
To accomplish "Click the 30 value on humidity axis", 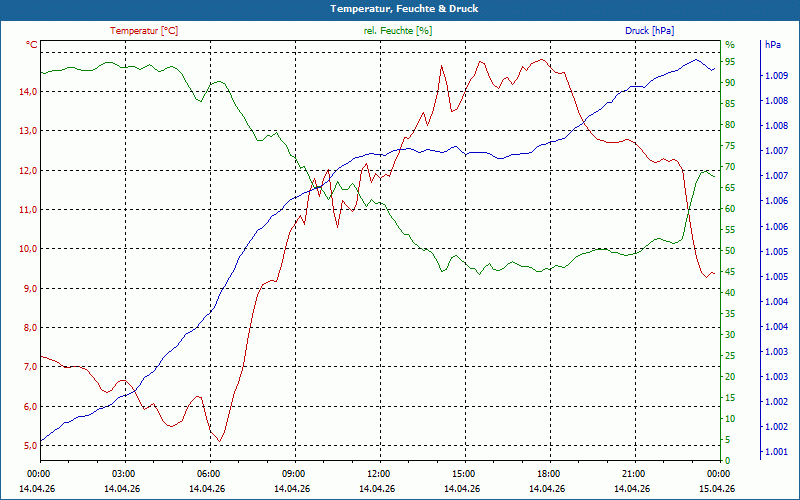I will tap(730, 335).
